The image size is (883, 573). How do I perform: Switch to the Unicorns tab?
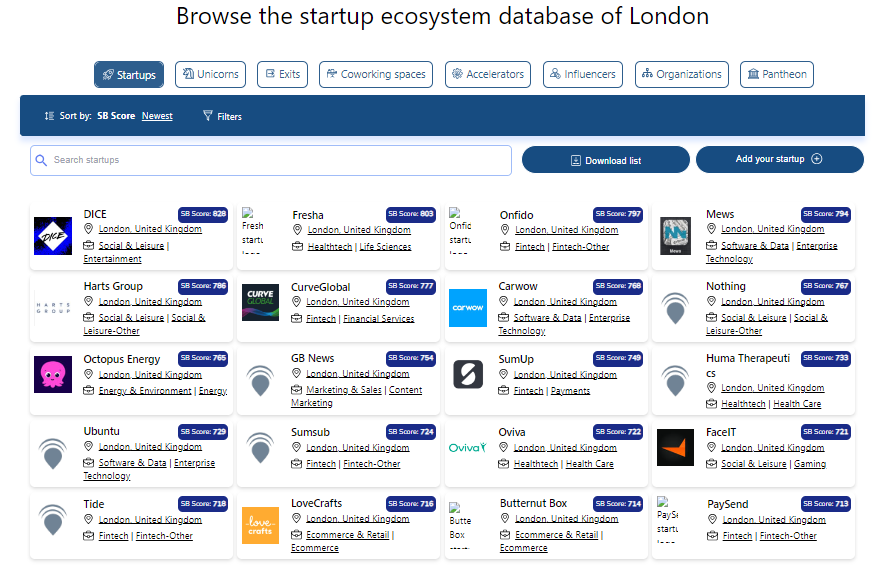click(x=211, y=74)
